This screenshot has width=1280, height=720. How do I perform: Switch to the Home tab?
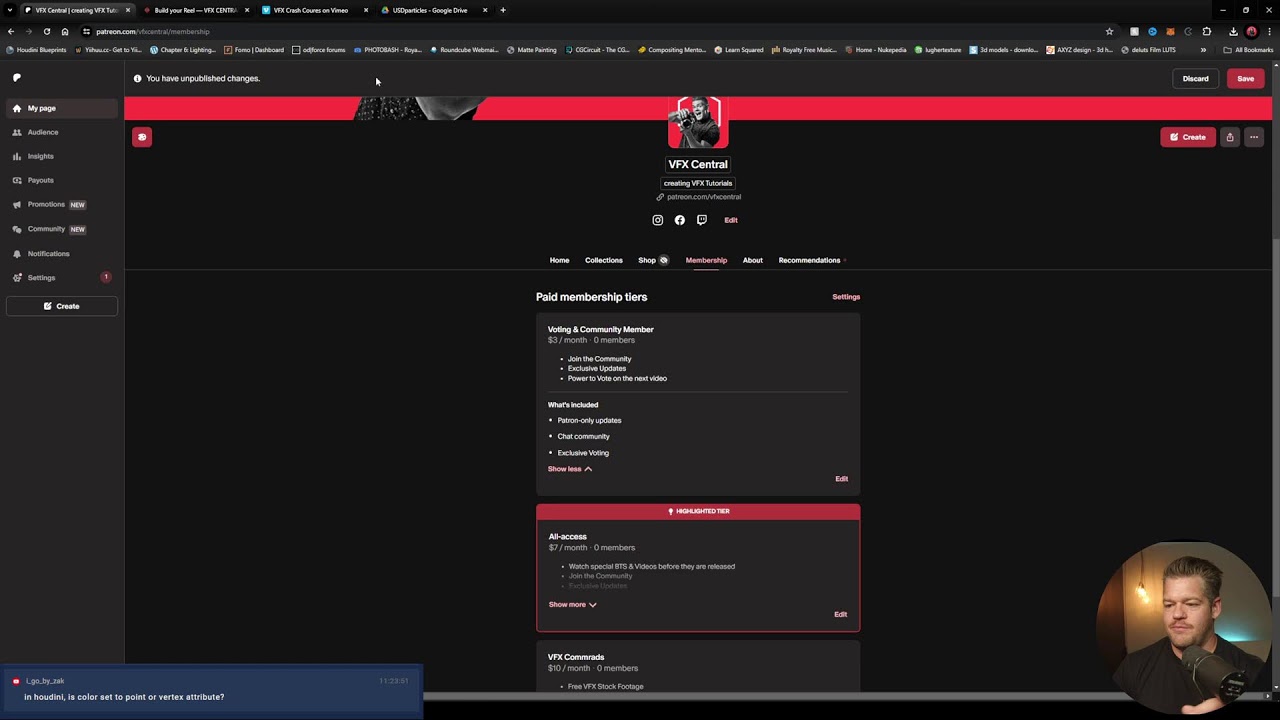coord(559,260)
